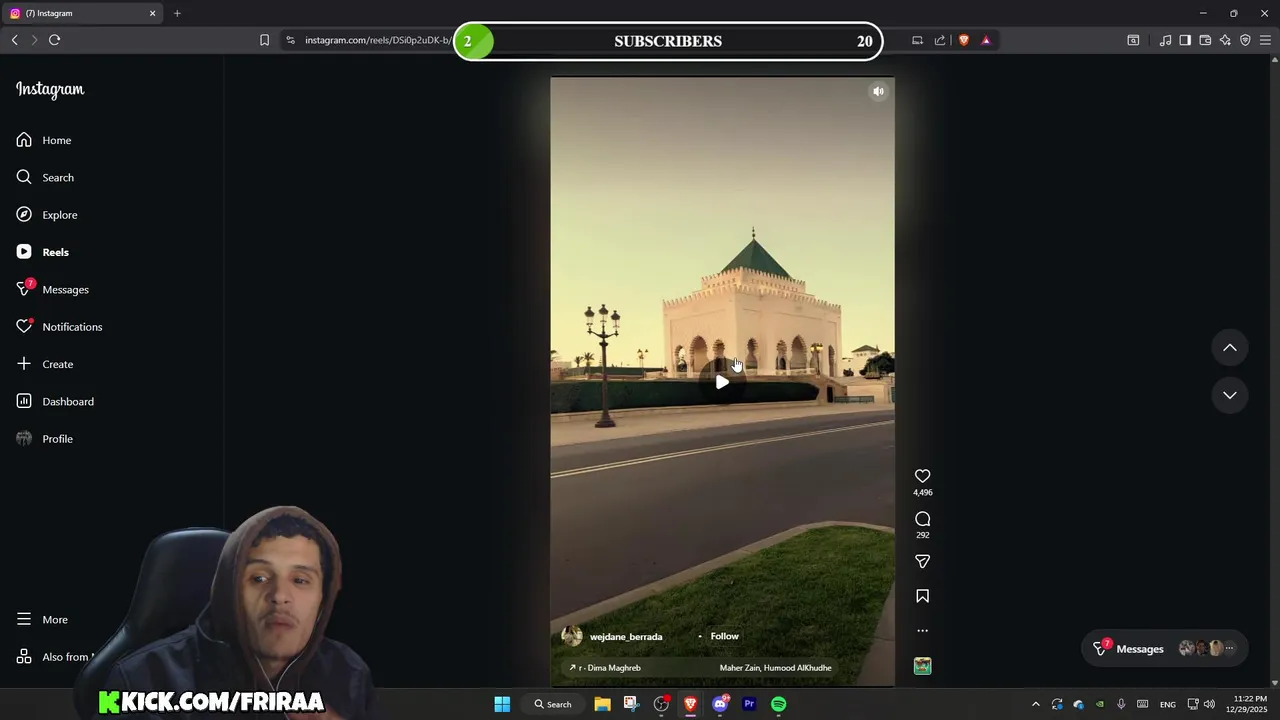The height and width of the screenshot is (720, 1280).
Task: Open the music note playlist icon
Action: pos(1165,40)
